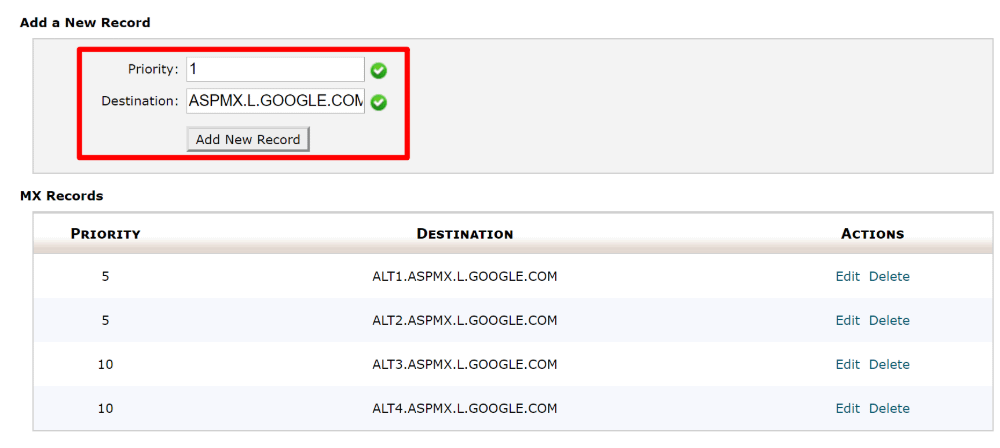Delete the ALT2.ASPMX.L.GOOGLE.COM record
1000x448 pixels.
click(889, 320)
